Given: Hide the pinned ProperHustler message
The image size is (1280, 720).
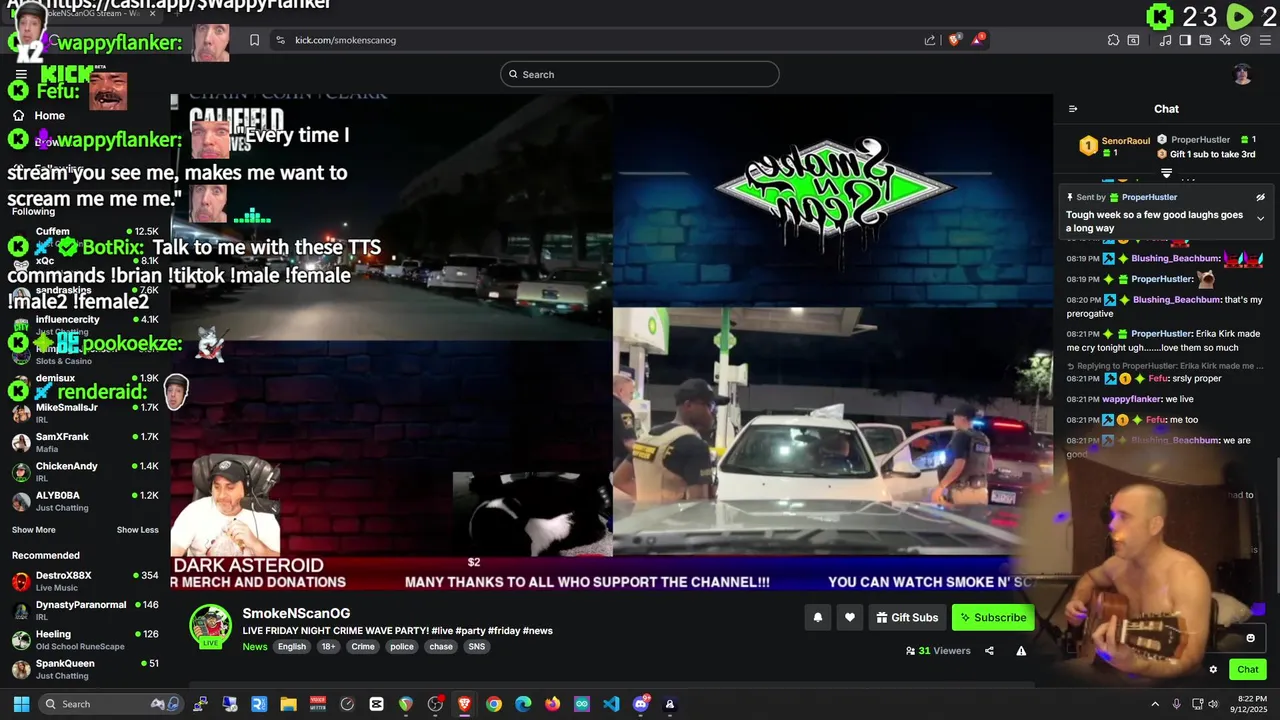Looking at the screenshot, I should [1260, 198].
